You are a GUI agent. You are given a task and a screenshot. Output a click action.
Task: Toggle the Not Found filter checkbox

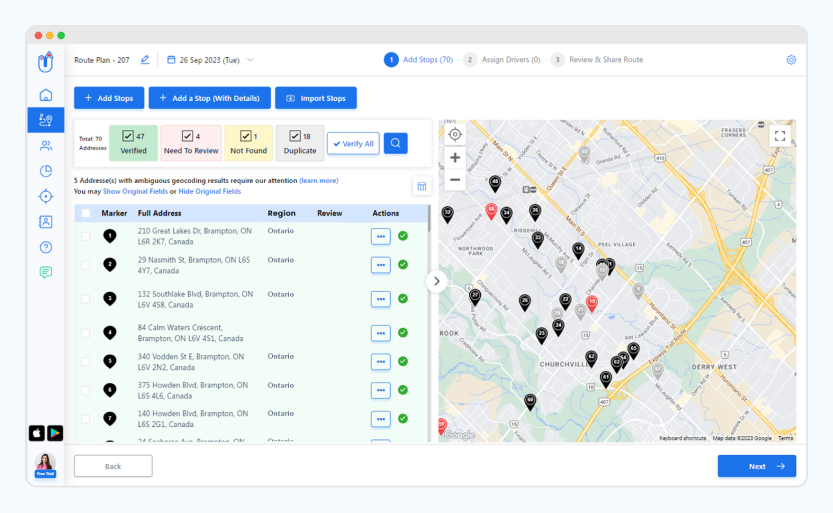click(246, 136)
